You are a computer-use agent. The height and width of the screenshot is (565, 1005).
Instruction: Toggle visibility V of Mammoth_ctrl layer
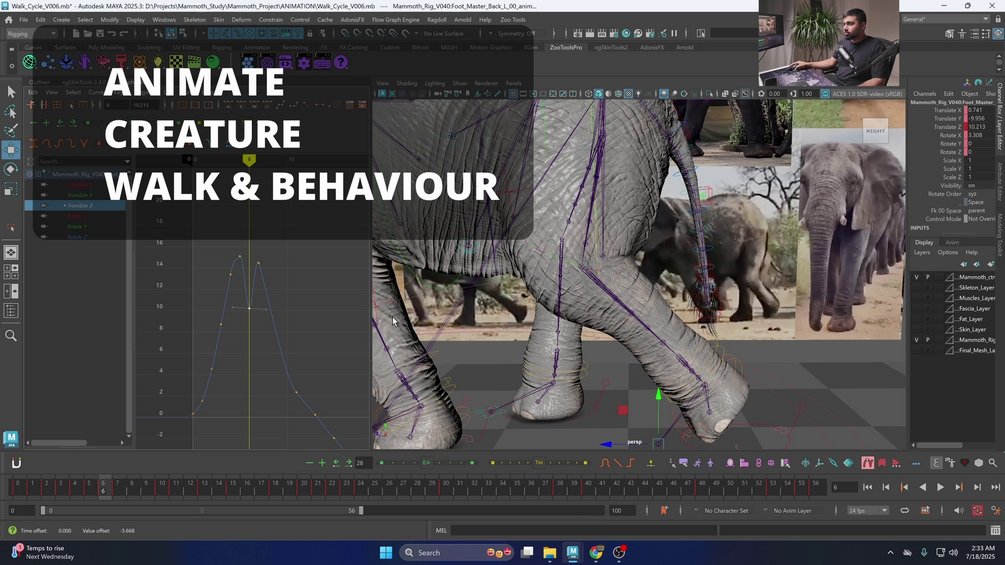[x=917, y=277]
